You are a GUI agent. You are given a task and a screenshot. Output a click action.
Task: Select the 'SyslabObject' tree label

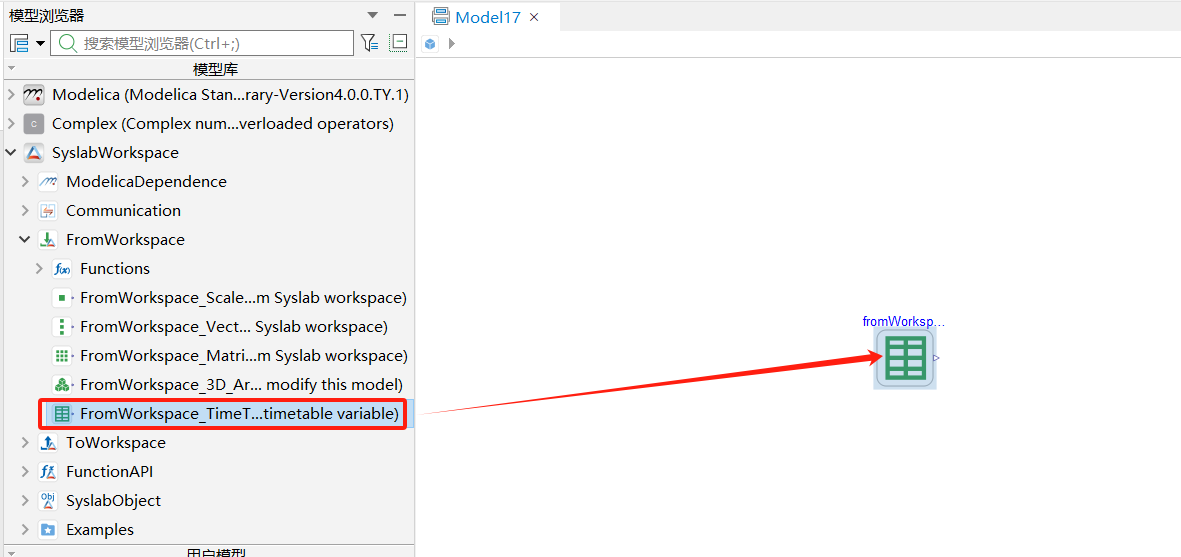pyautogui.click(x=114, y=501)
